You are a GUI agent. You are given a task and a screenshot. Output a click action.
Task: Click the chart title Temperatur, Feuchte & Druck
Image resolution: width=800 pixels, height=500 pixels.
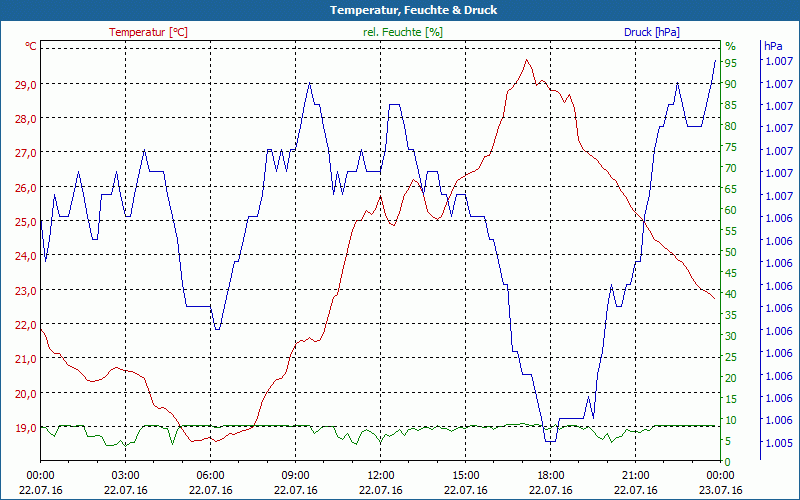413,10
